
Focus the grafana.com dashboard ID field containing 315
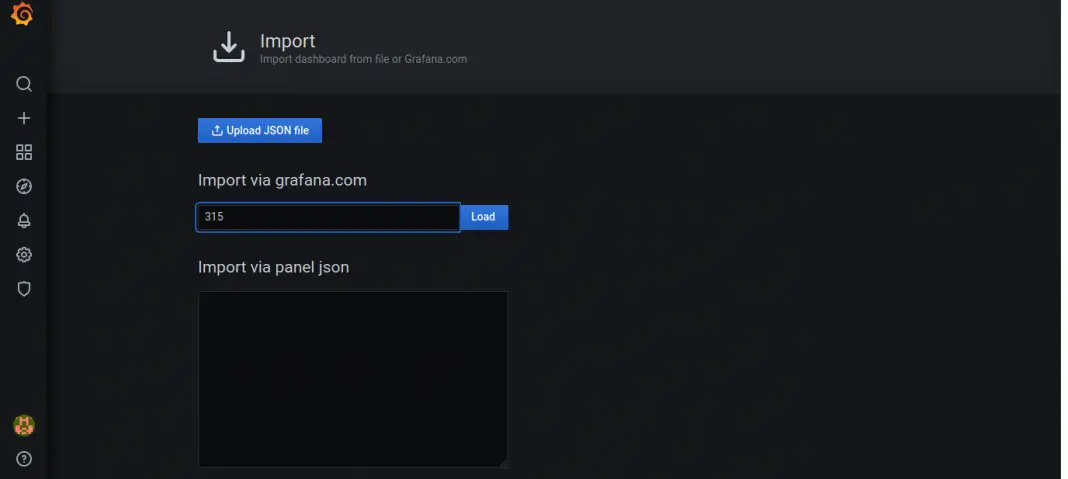(x=328, y=217)
